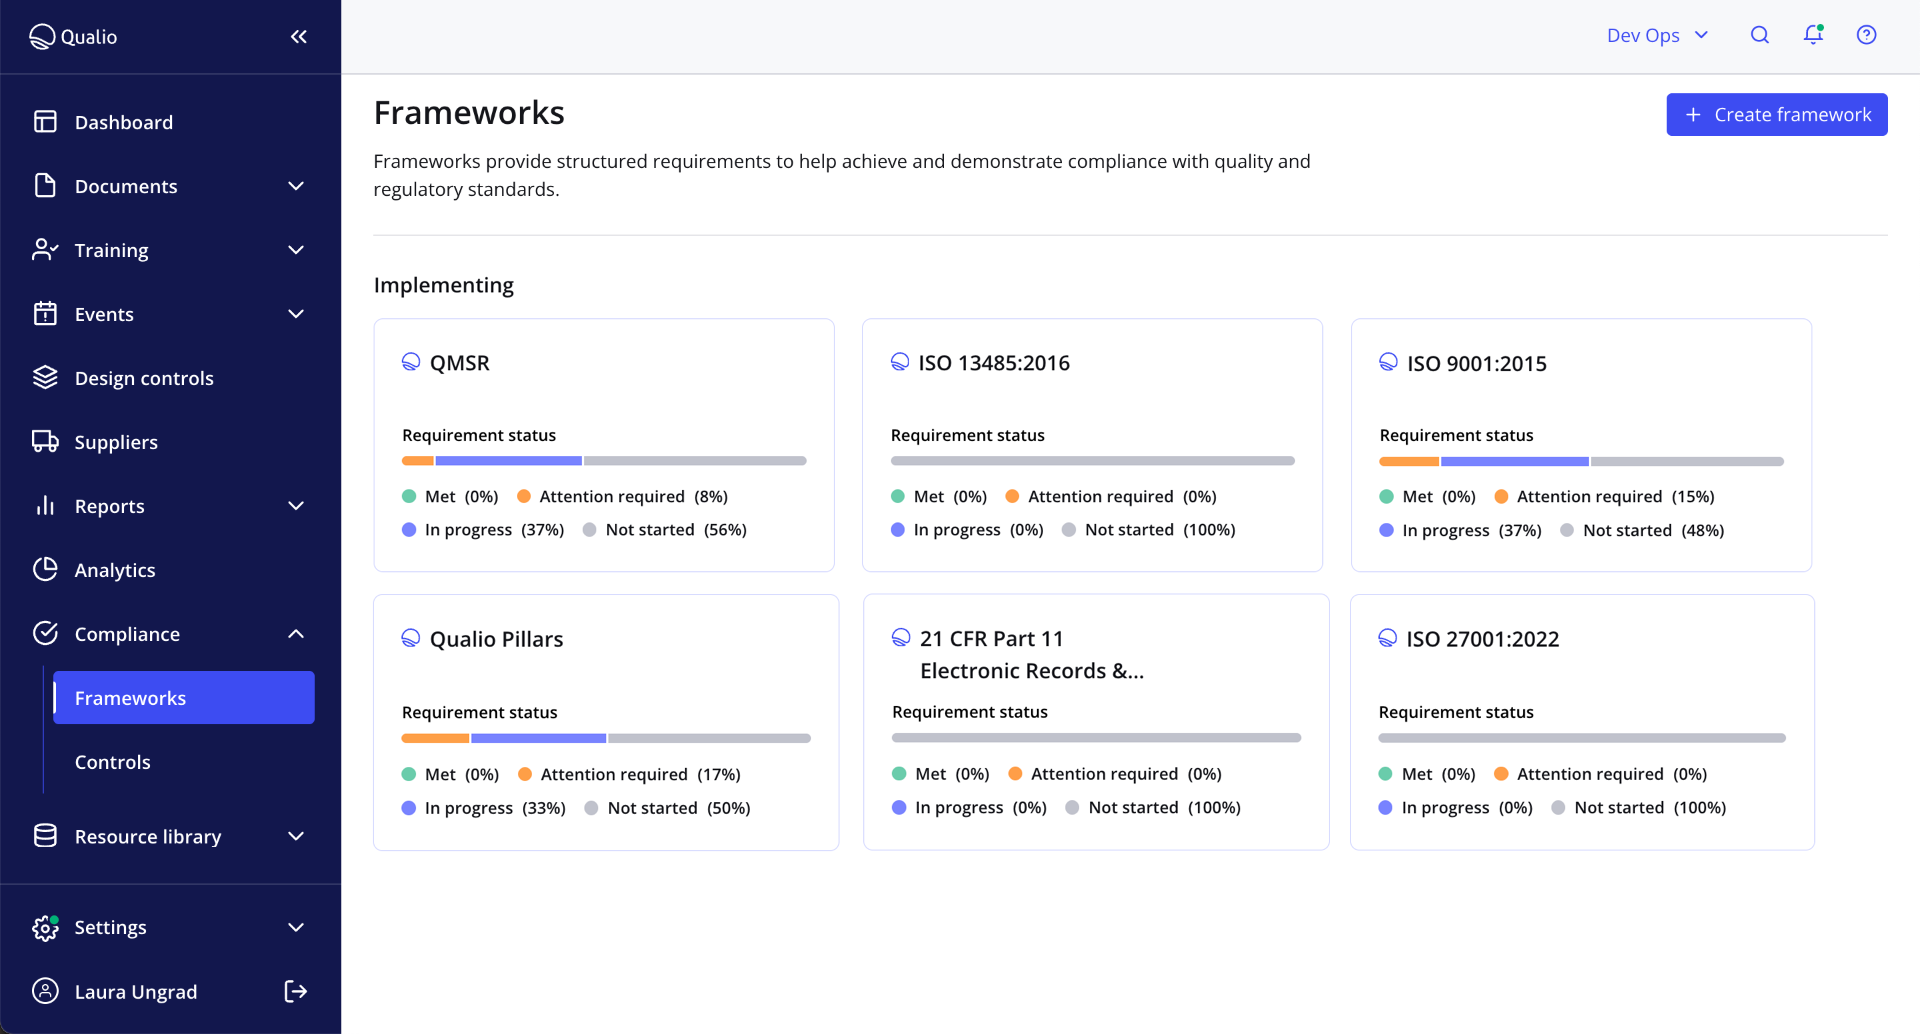Click the Qualio logo in the top left
1920x1034 pixels.
tap(73, 36)
